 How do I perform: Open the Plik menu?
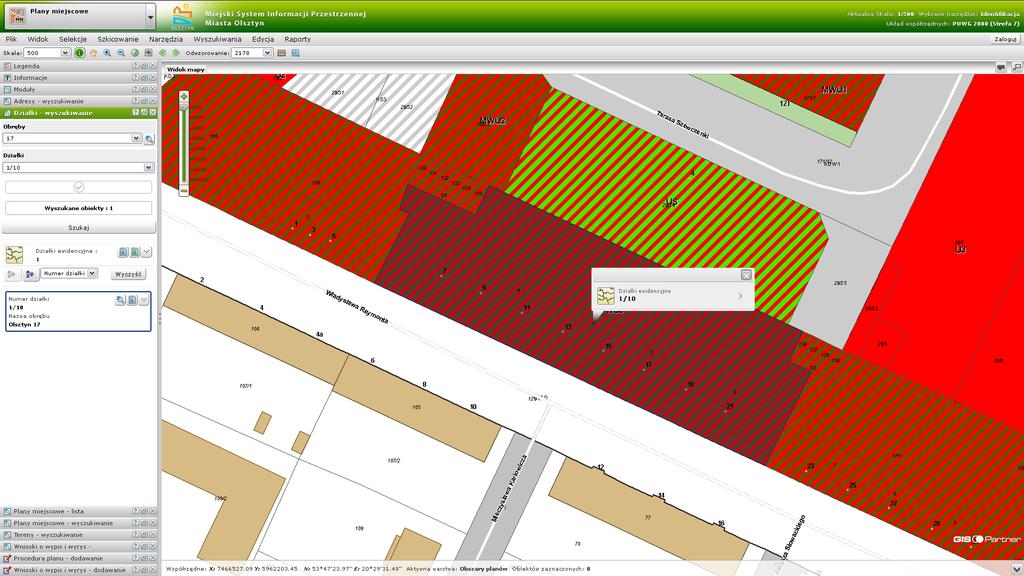[x=11, y=39]
